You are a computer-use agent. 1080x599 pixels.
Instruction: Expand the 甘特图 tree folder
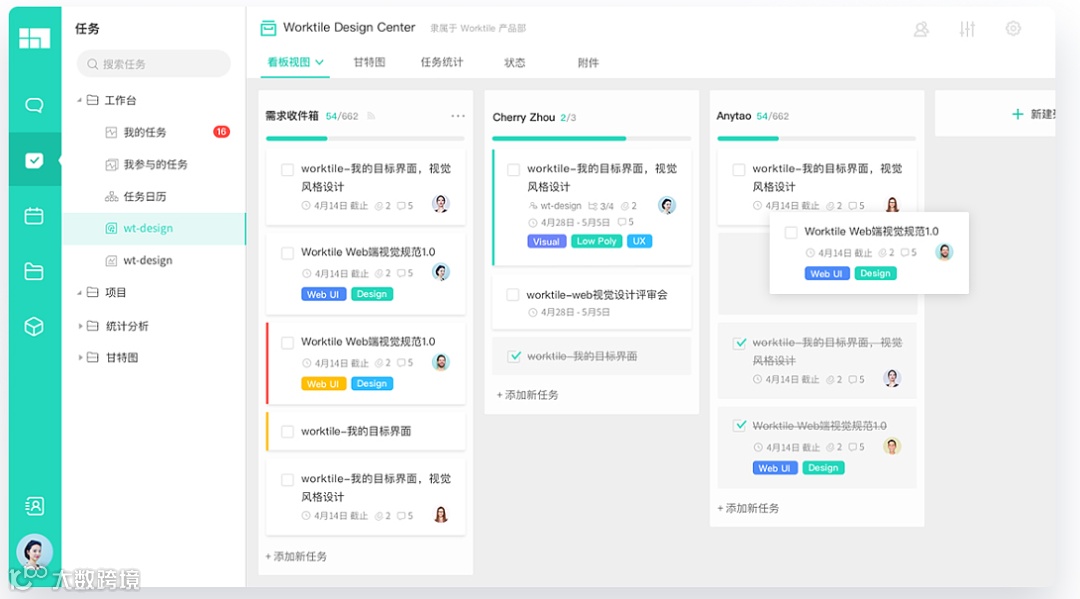(80, 357)
